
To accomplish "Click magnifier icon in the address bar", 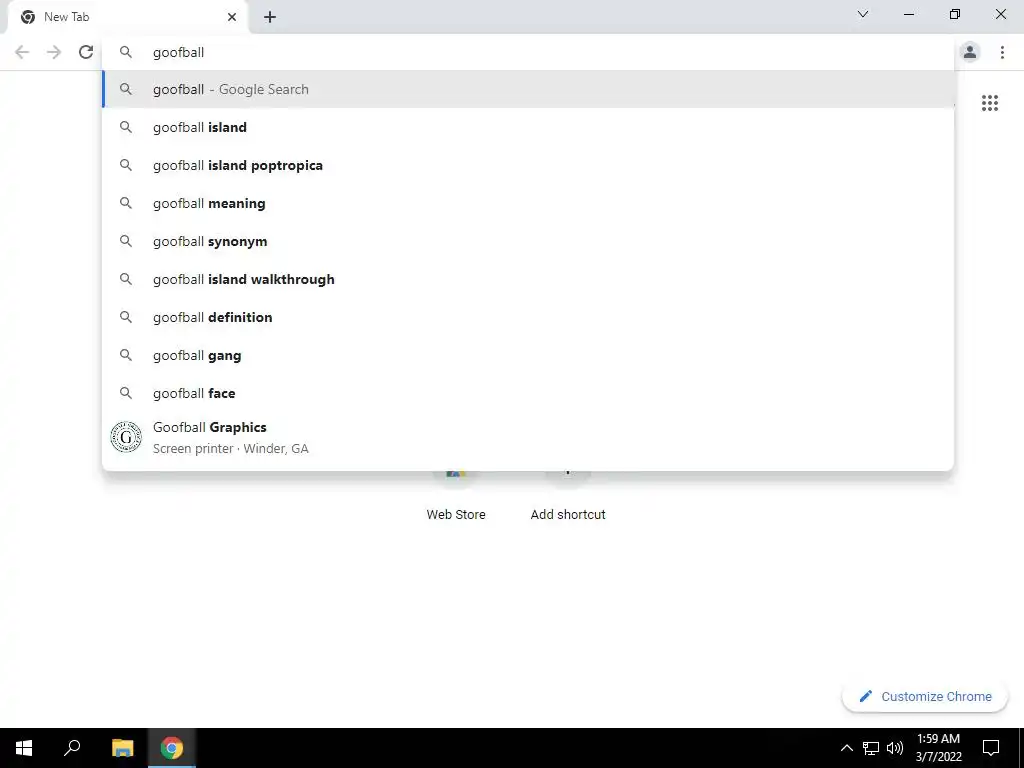I will tap(126, 52).
